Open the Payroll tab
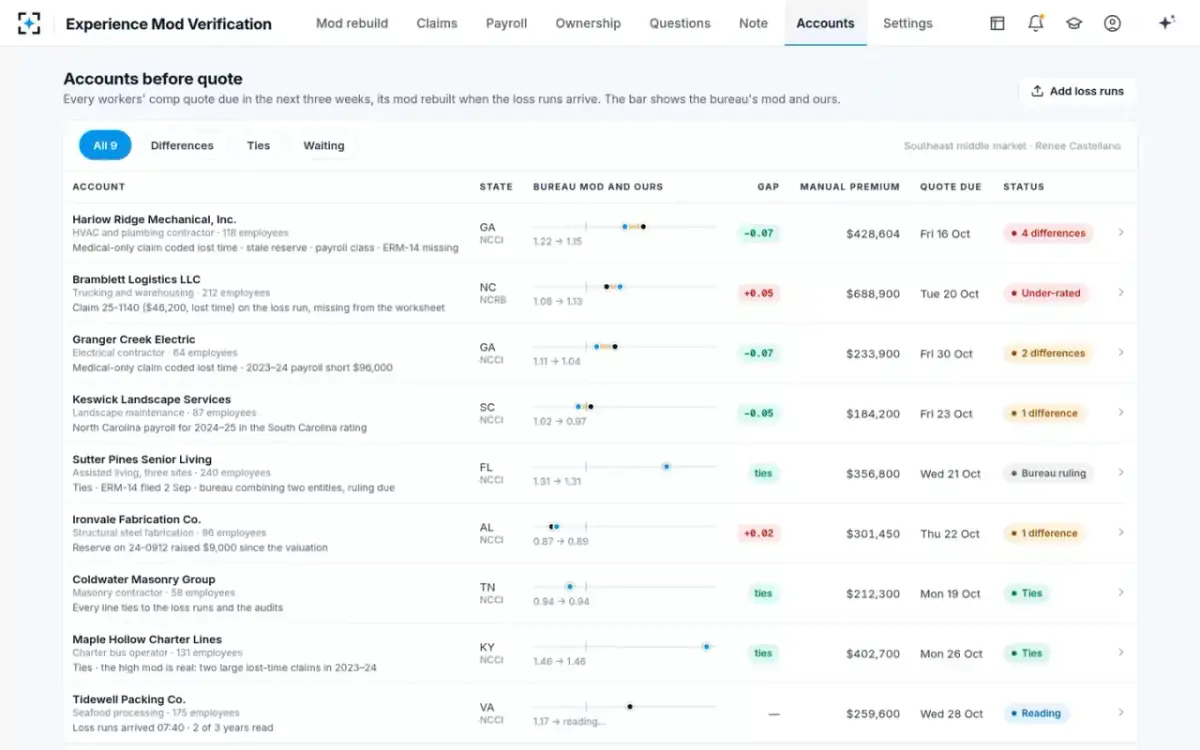The width and height of the screenshot is (1200, 750). [x=506, y=23]
